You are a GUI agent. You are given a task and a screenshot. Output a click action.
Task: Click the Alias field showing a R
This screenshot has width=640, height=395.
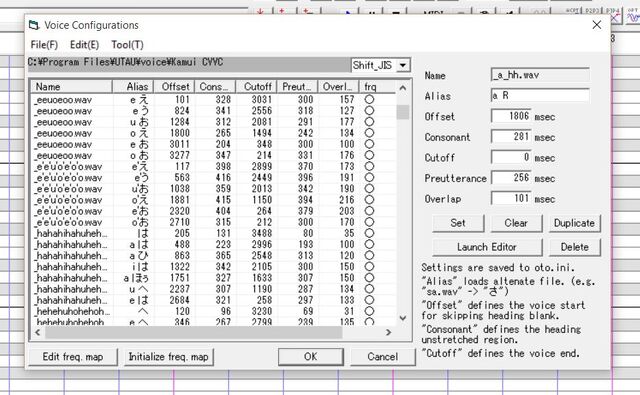540,95
